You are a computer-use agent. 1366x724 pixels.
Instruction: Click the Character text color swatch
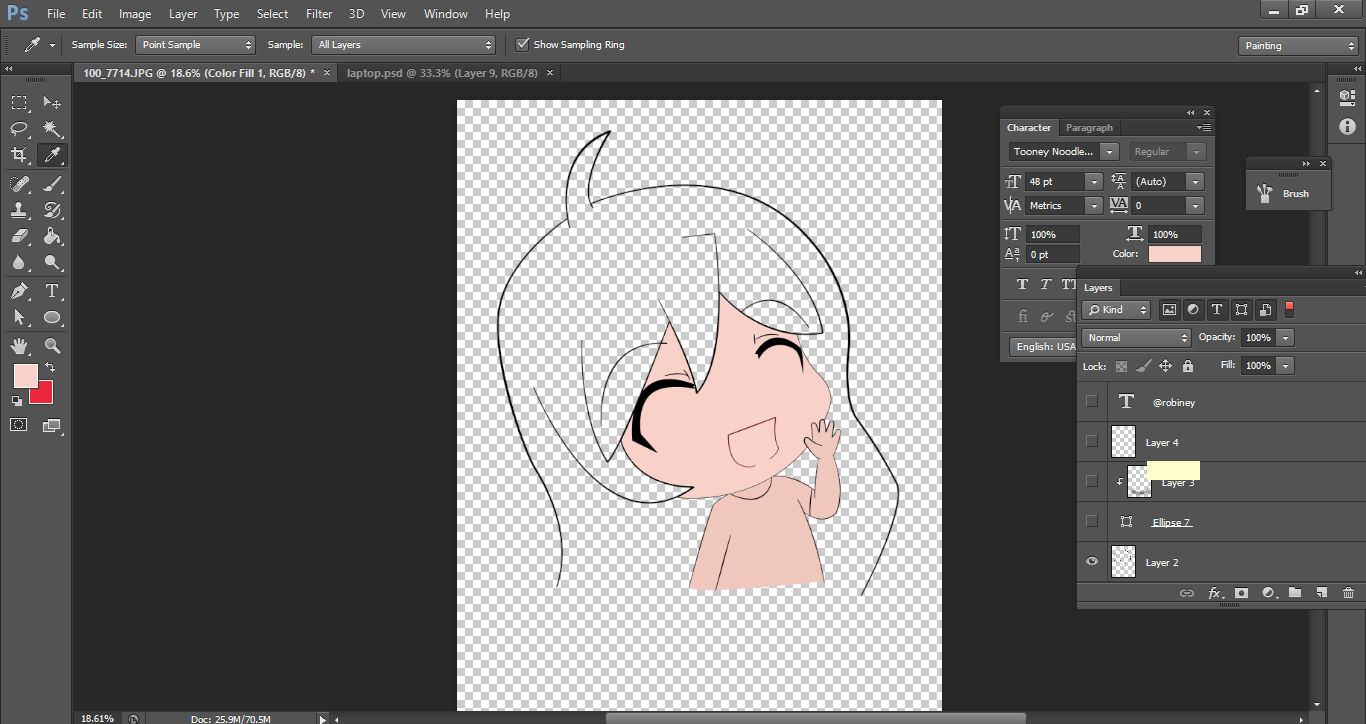click(x=1174, y=254)
